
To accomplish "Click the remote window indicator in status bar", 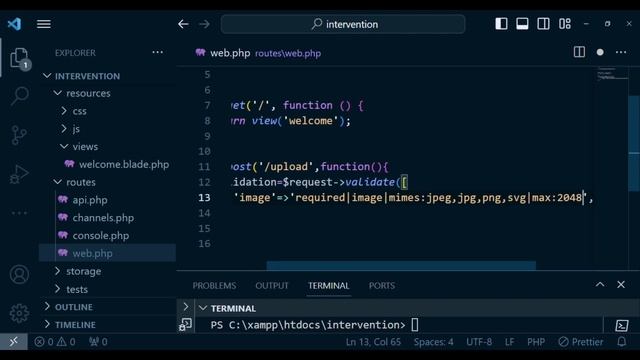I will click(x=13, y=342).
